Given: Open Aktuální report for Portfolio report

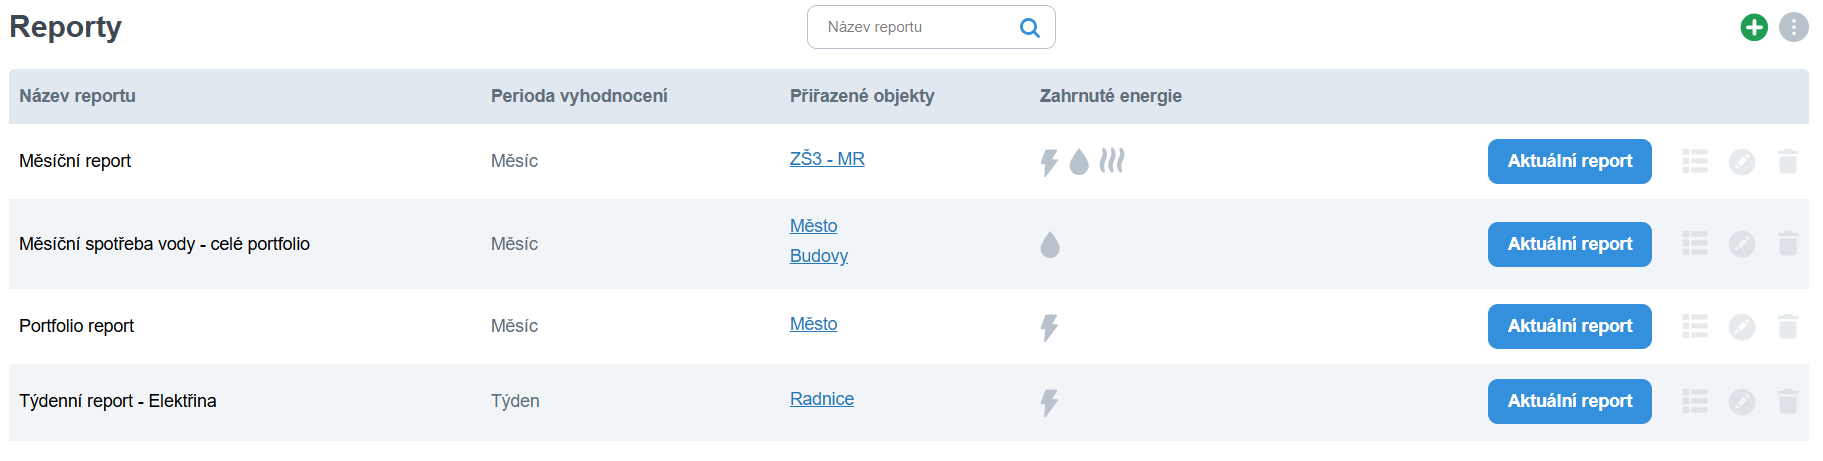Looking at the screenshot, I should click(x=1569, y=326).
